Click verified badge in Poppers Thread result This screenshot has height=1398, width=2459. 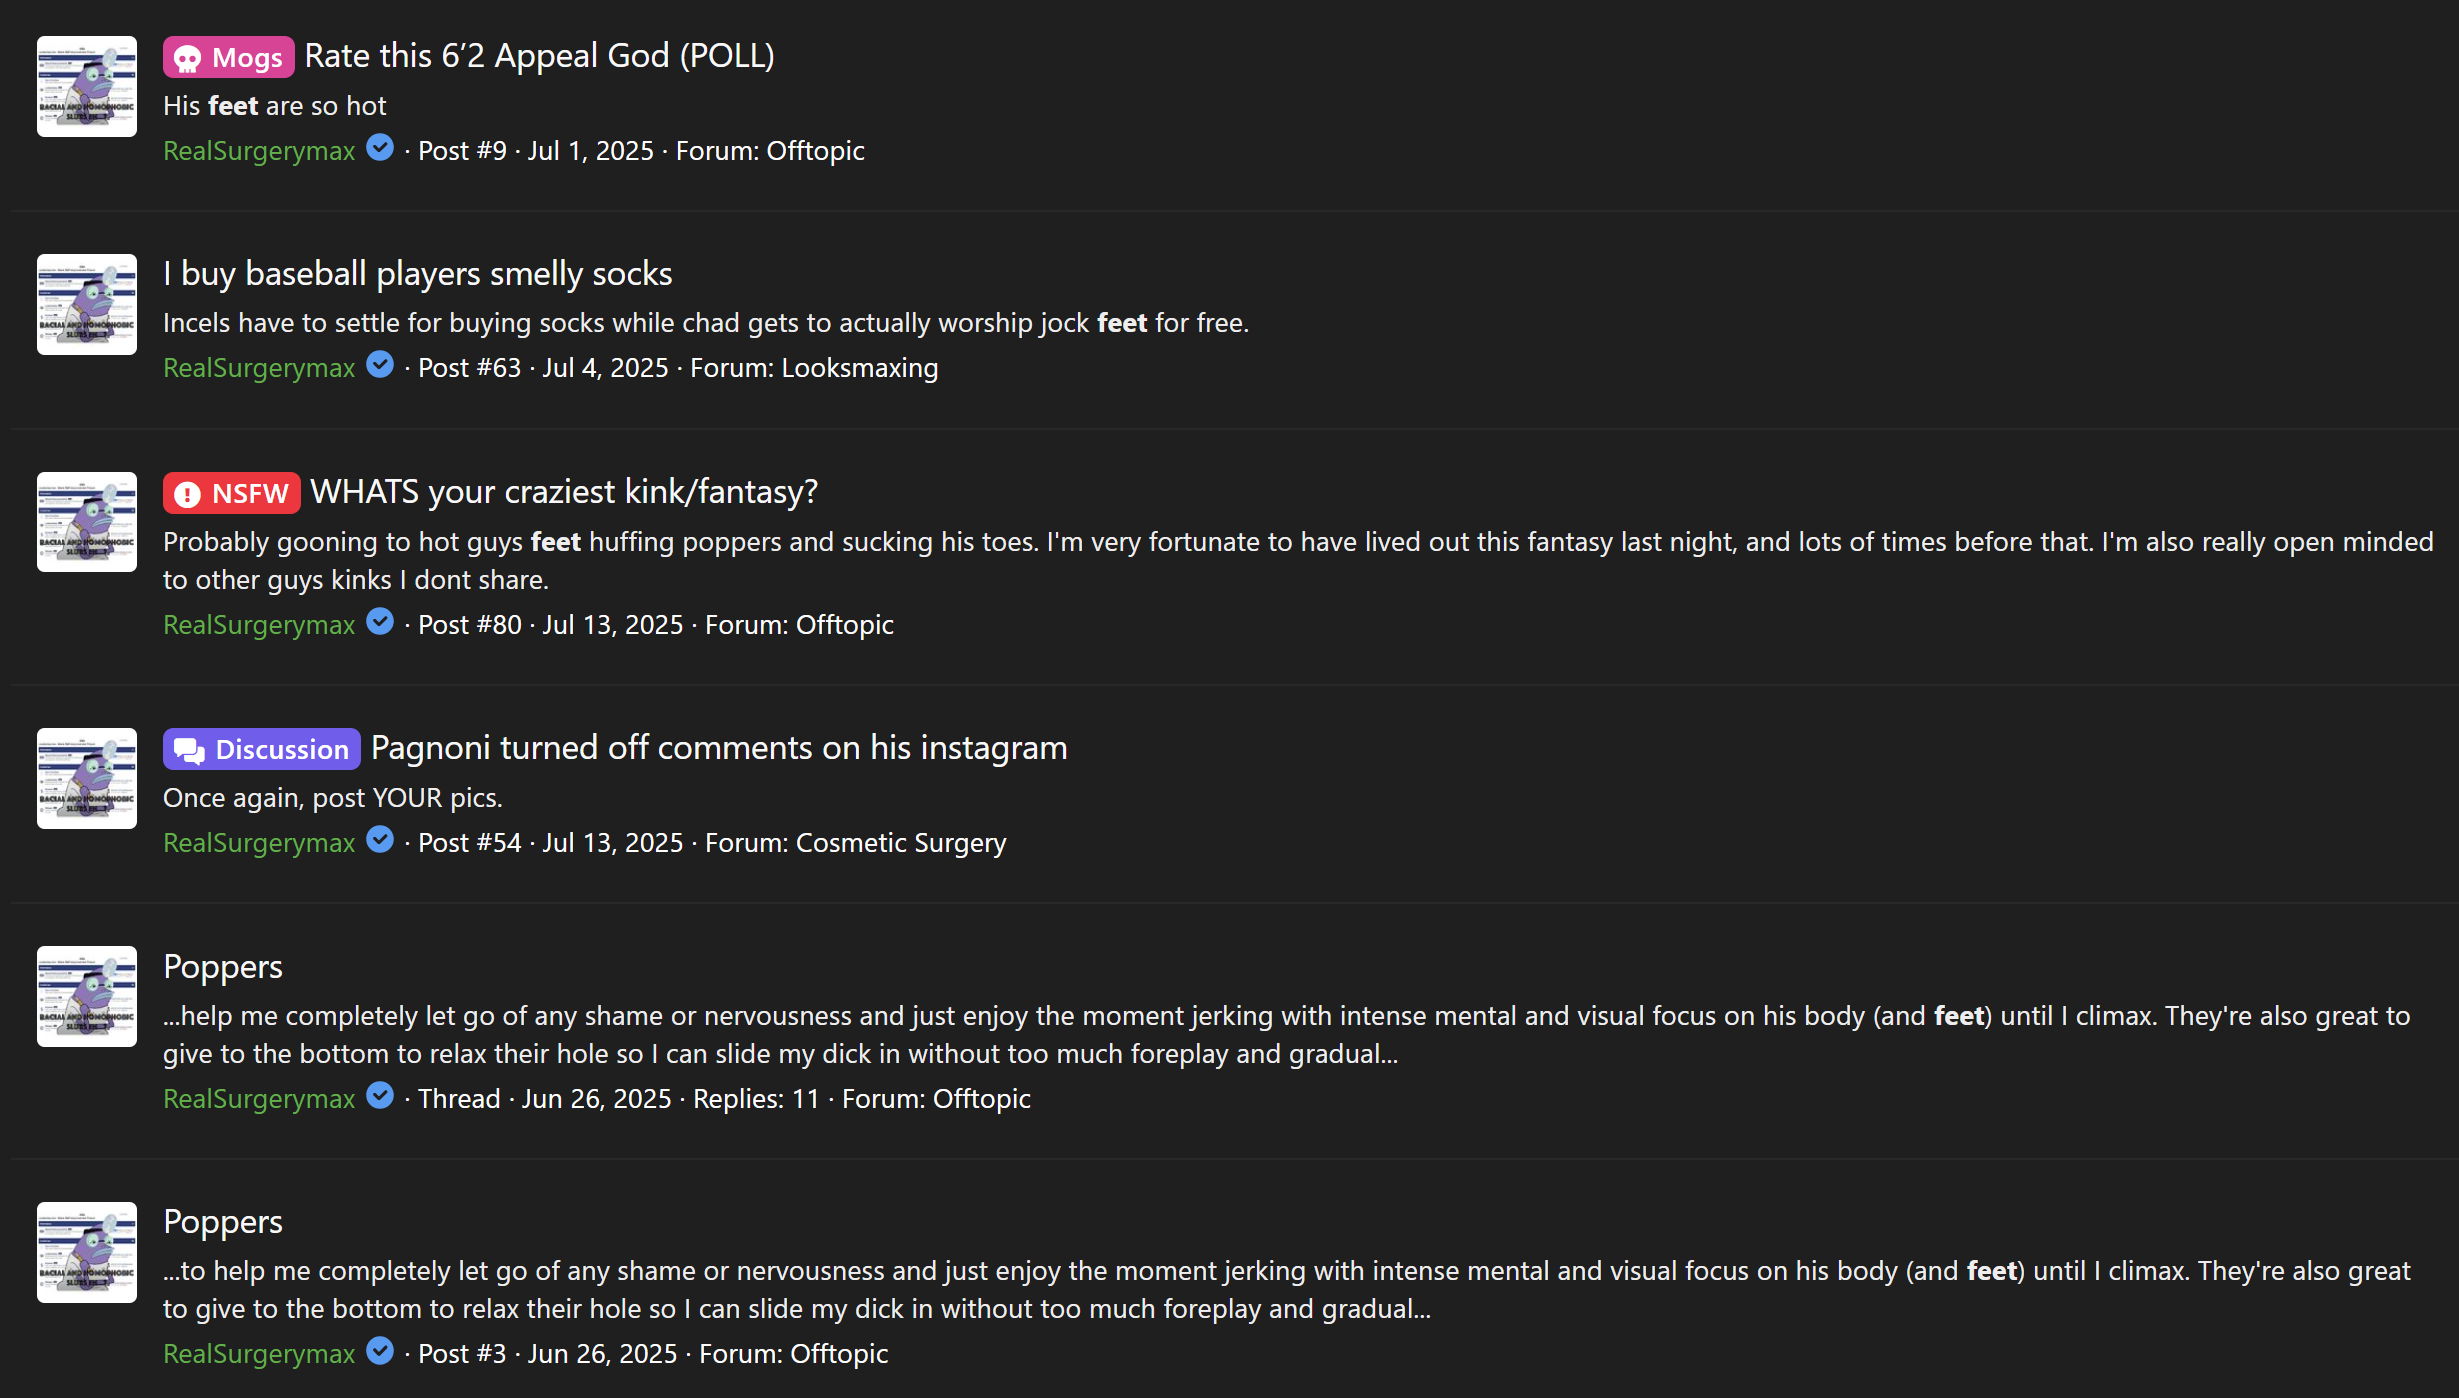pos(380,1096)
